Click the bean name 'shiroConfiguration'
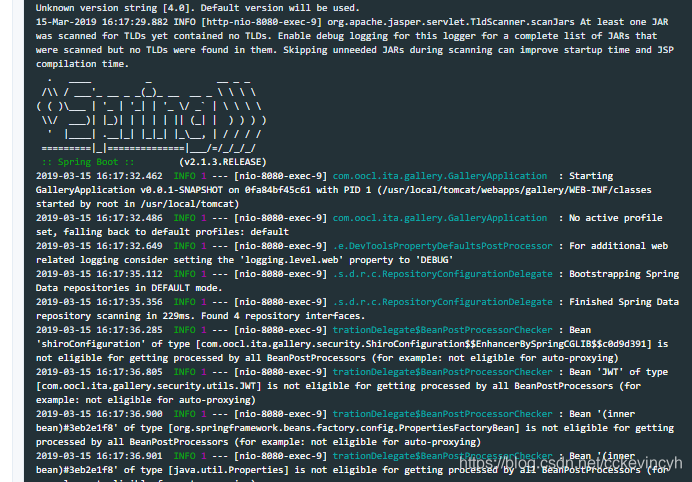Viewport: 692px width, 482px height. coord(91,344)
